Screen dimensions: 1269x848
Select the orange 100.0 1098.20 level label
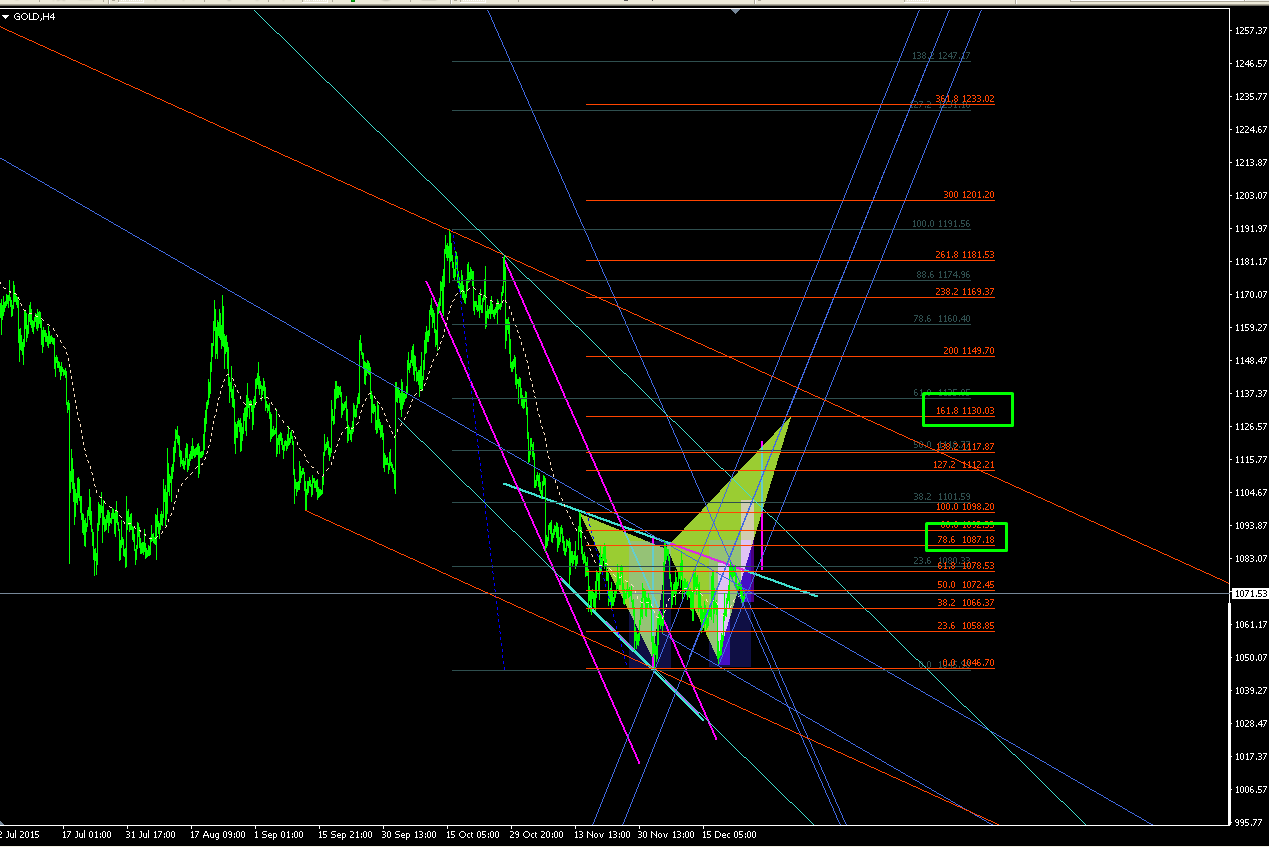tap(965, 507)
